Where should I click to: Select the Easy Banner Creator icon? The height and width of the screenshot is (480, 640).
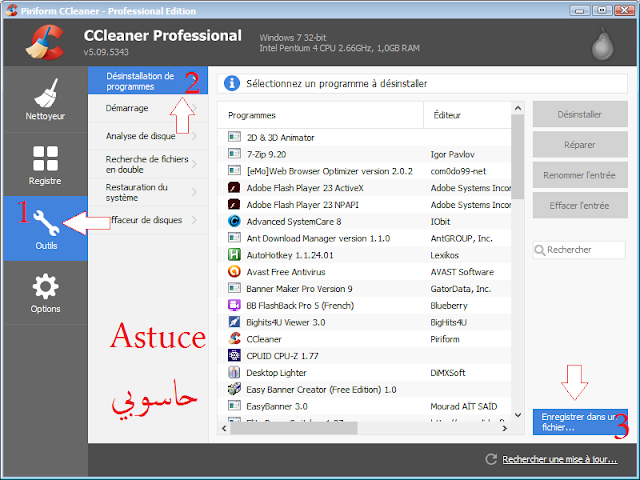click(x=234, y=389)
